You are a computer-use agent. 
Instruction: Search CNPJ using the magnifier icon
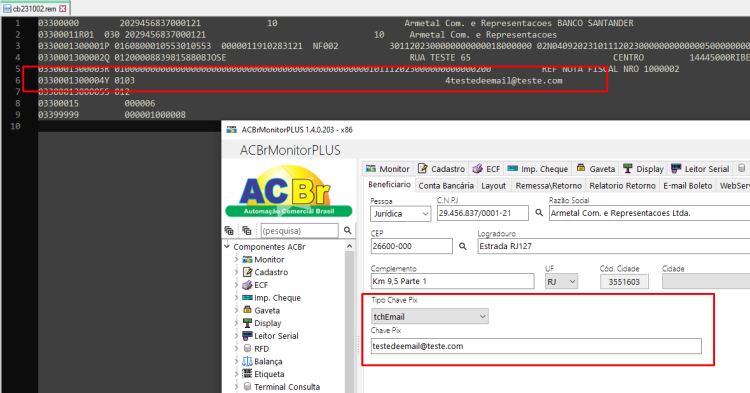[539, 213]
